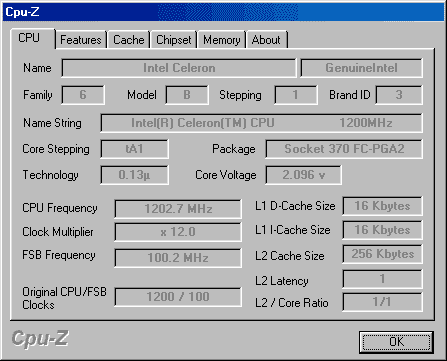This screenshot has height=361, width=447.
Task: Click the Cpu-Z window title bar
Action: point(223,12)
